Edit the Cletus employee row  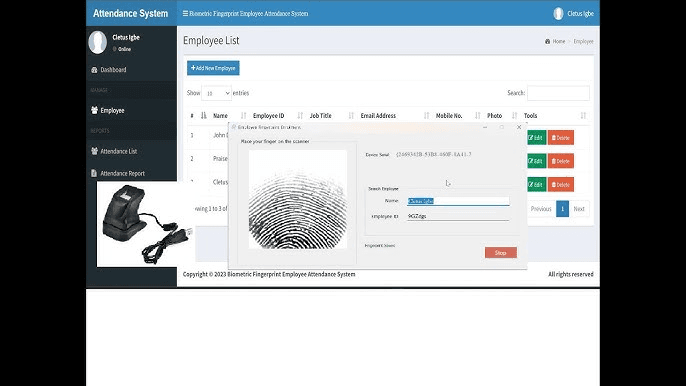click(x=536, y=184)
